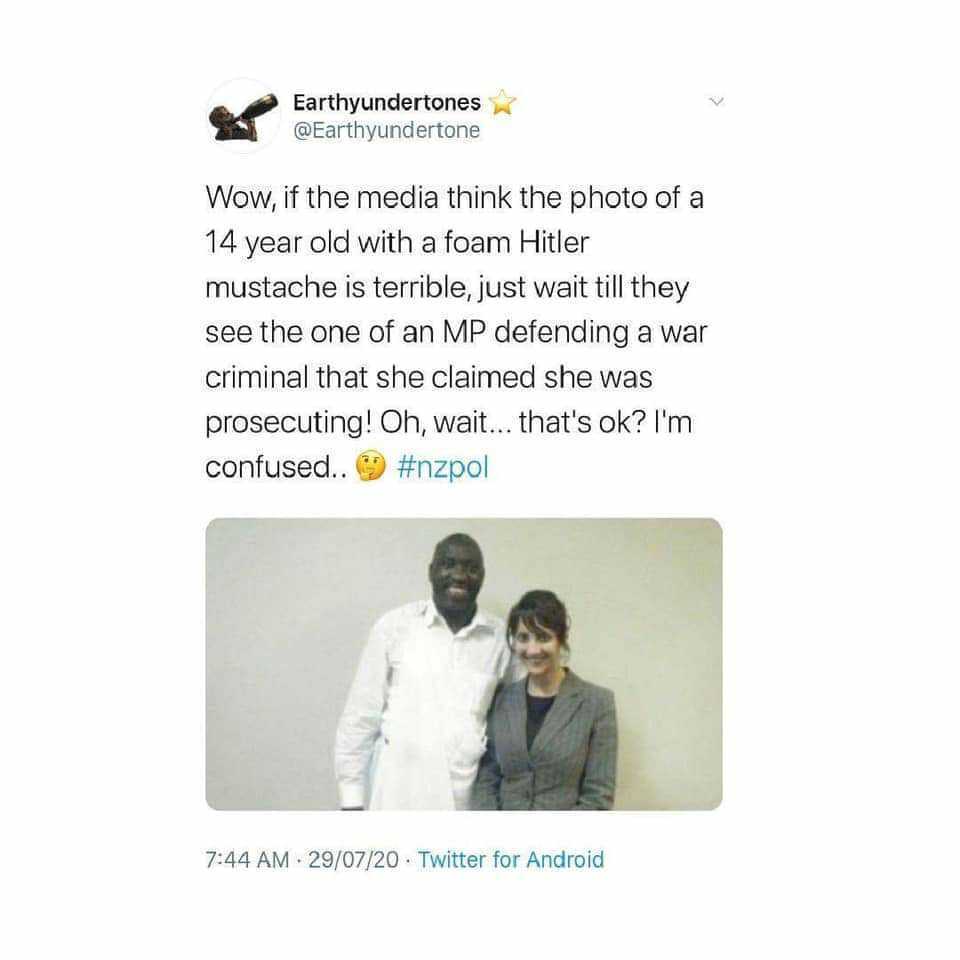Open the Earthyundertones profile avatar

click(x=243, y=115)
